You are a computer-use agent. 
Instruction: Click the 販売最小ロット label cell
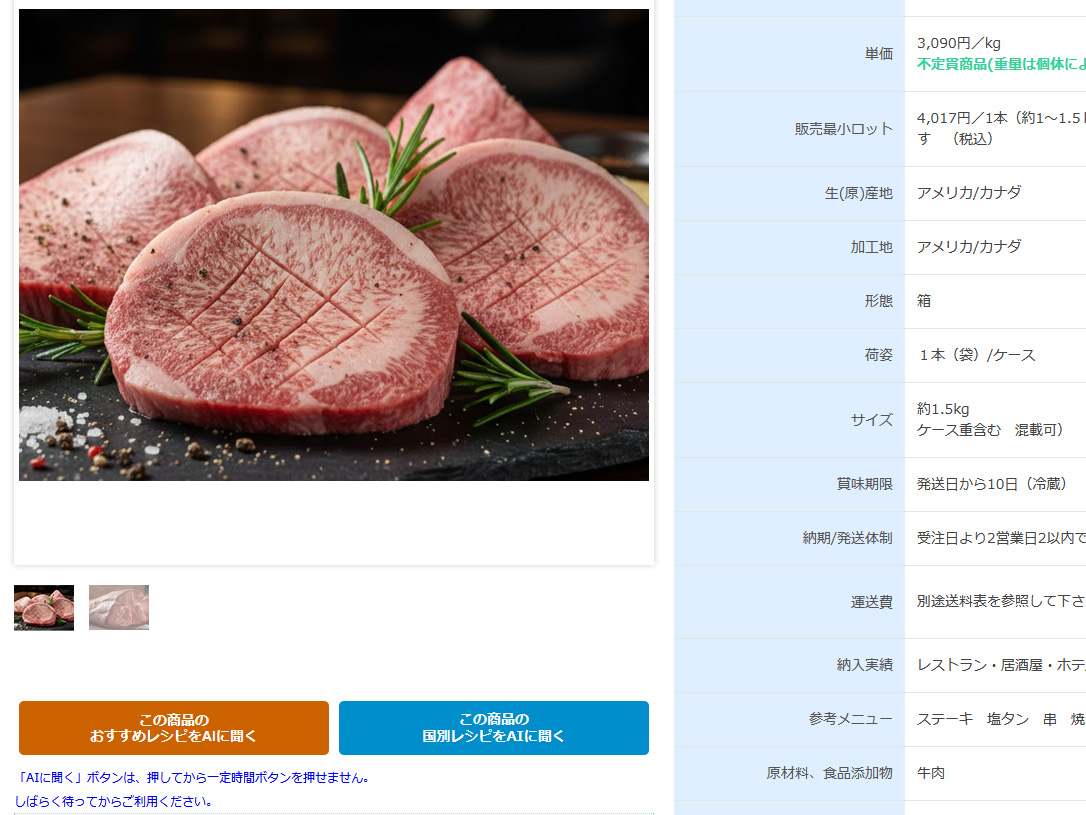pyautogui.click(x=790, y=129)
